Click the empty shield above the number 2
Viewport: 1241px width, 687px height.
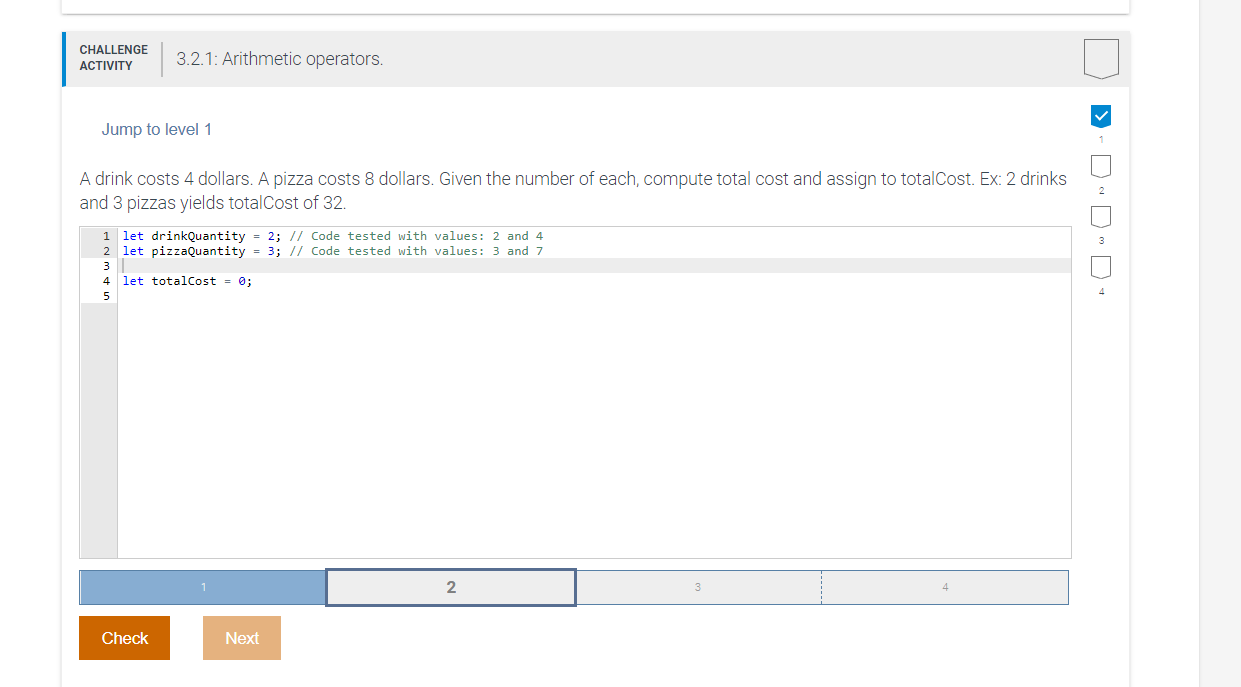(x=1100, y=166)
